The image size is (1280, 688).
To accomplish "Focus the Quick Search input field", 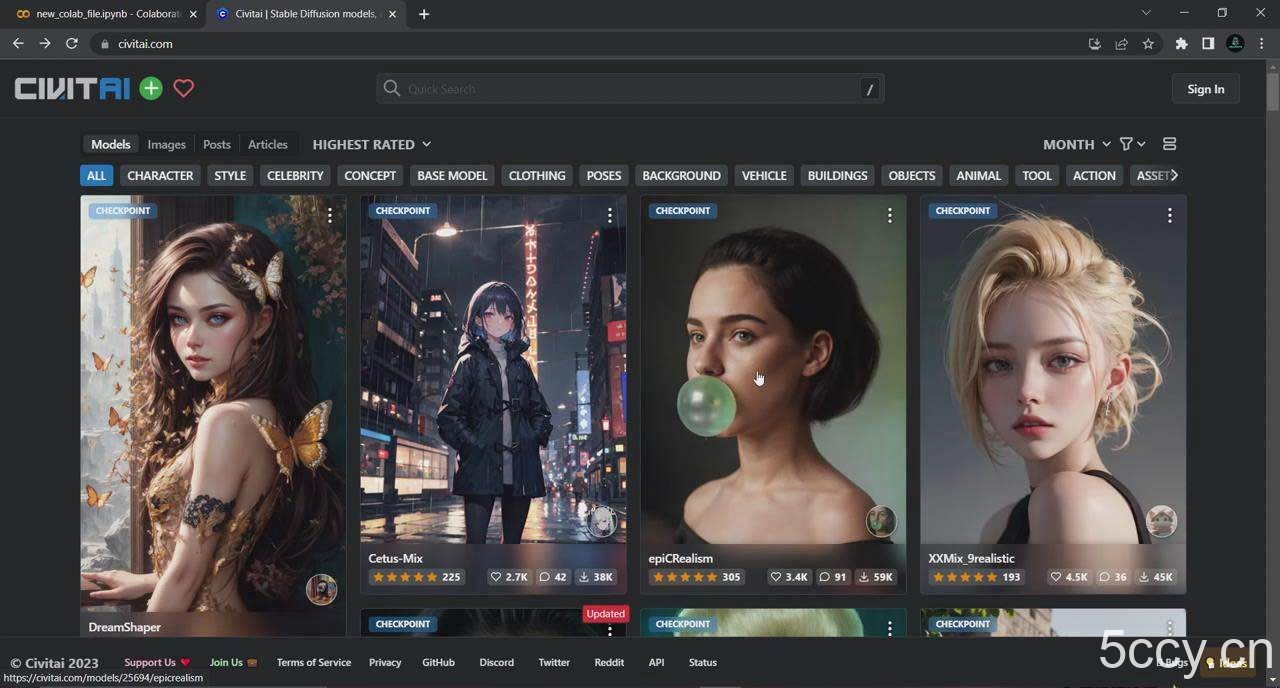I will click(630, 89).
